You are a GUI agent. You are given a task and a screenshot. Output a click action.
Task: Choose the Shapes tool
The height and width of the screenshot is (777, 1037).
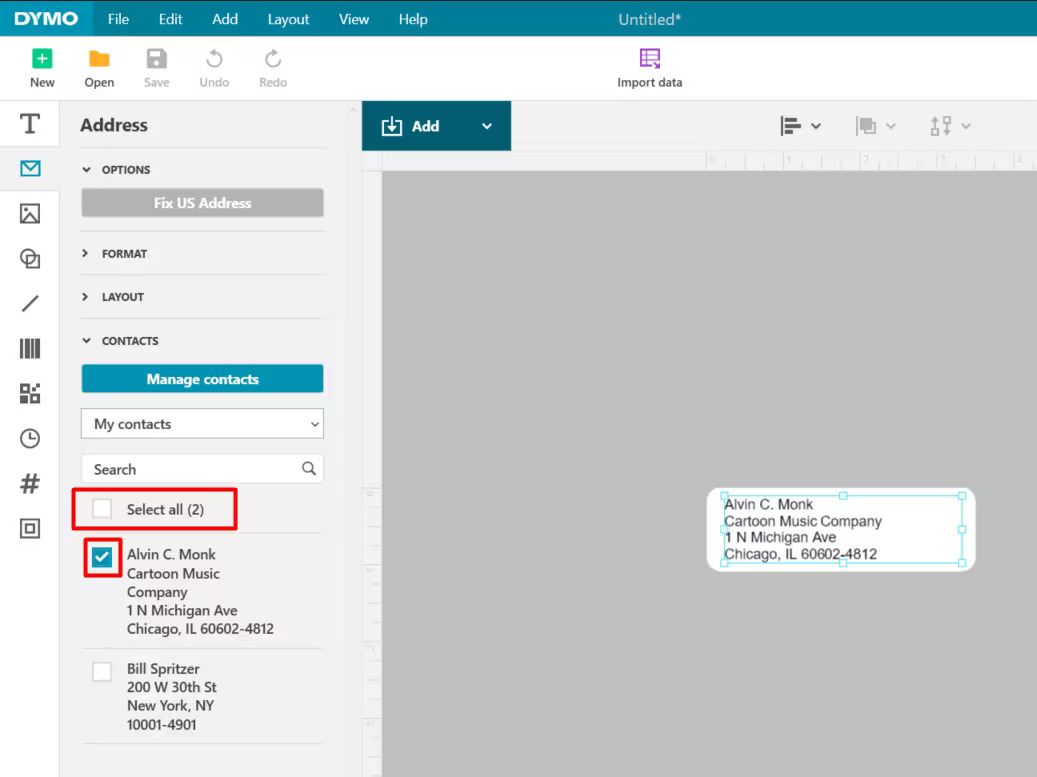pos(29,259)
